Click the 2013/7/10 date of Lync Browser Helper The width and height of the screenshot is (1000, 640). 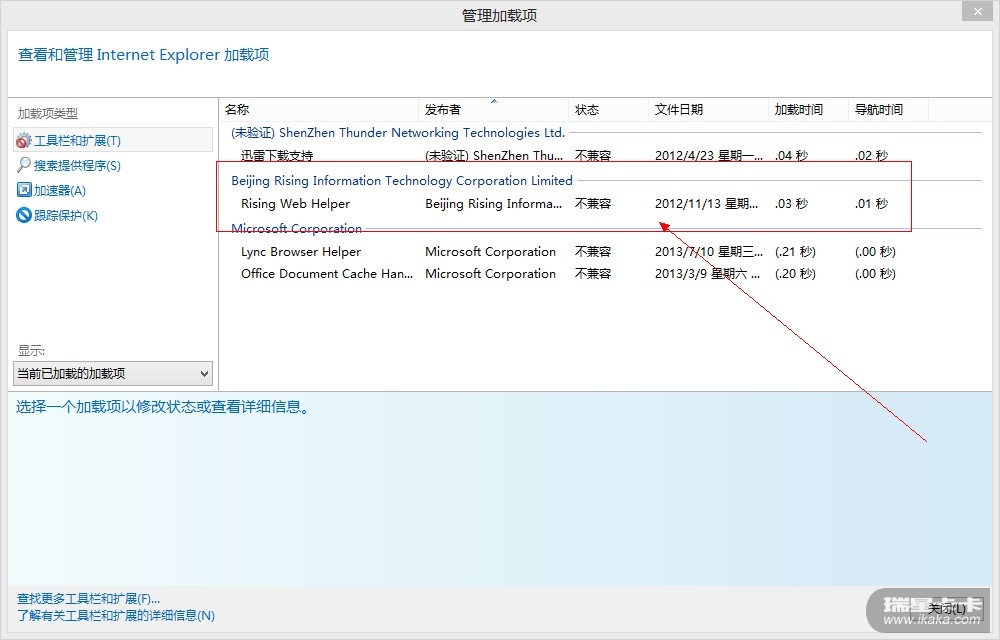(x=708, y=252)
